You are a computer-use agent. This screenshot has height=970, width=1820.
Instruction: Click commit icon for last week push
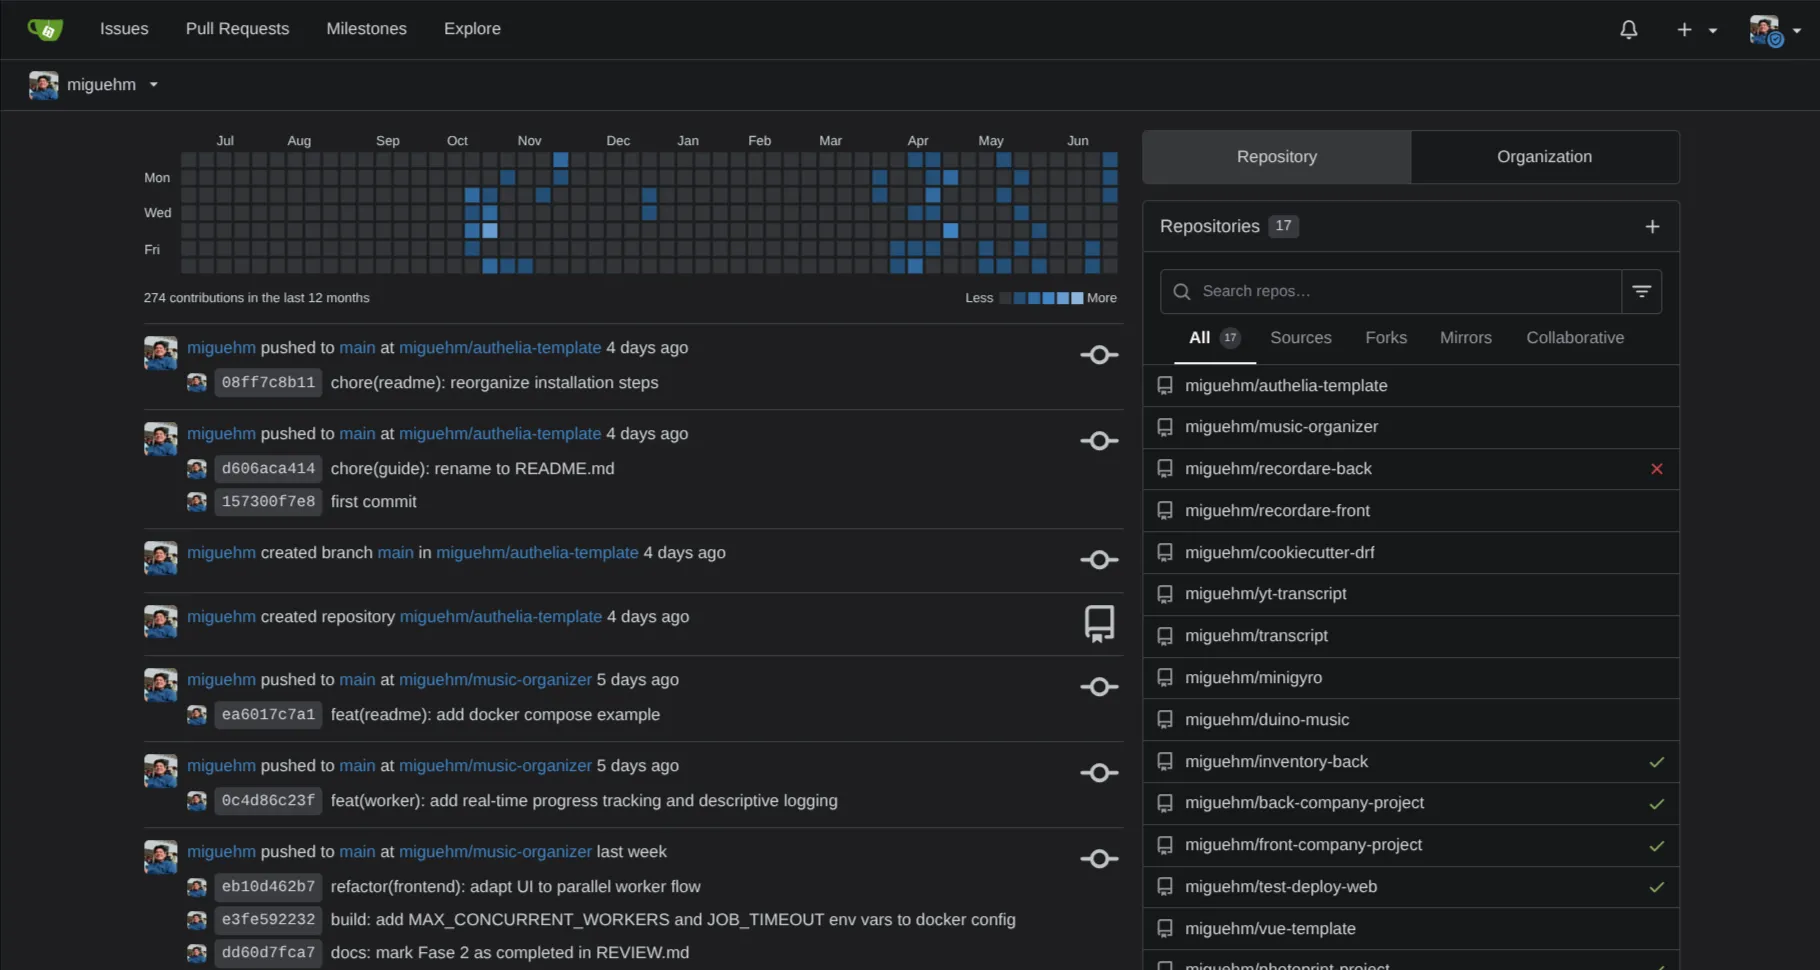coord(1099,859)
